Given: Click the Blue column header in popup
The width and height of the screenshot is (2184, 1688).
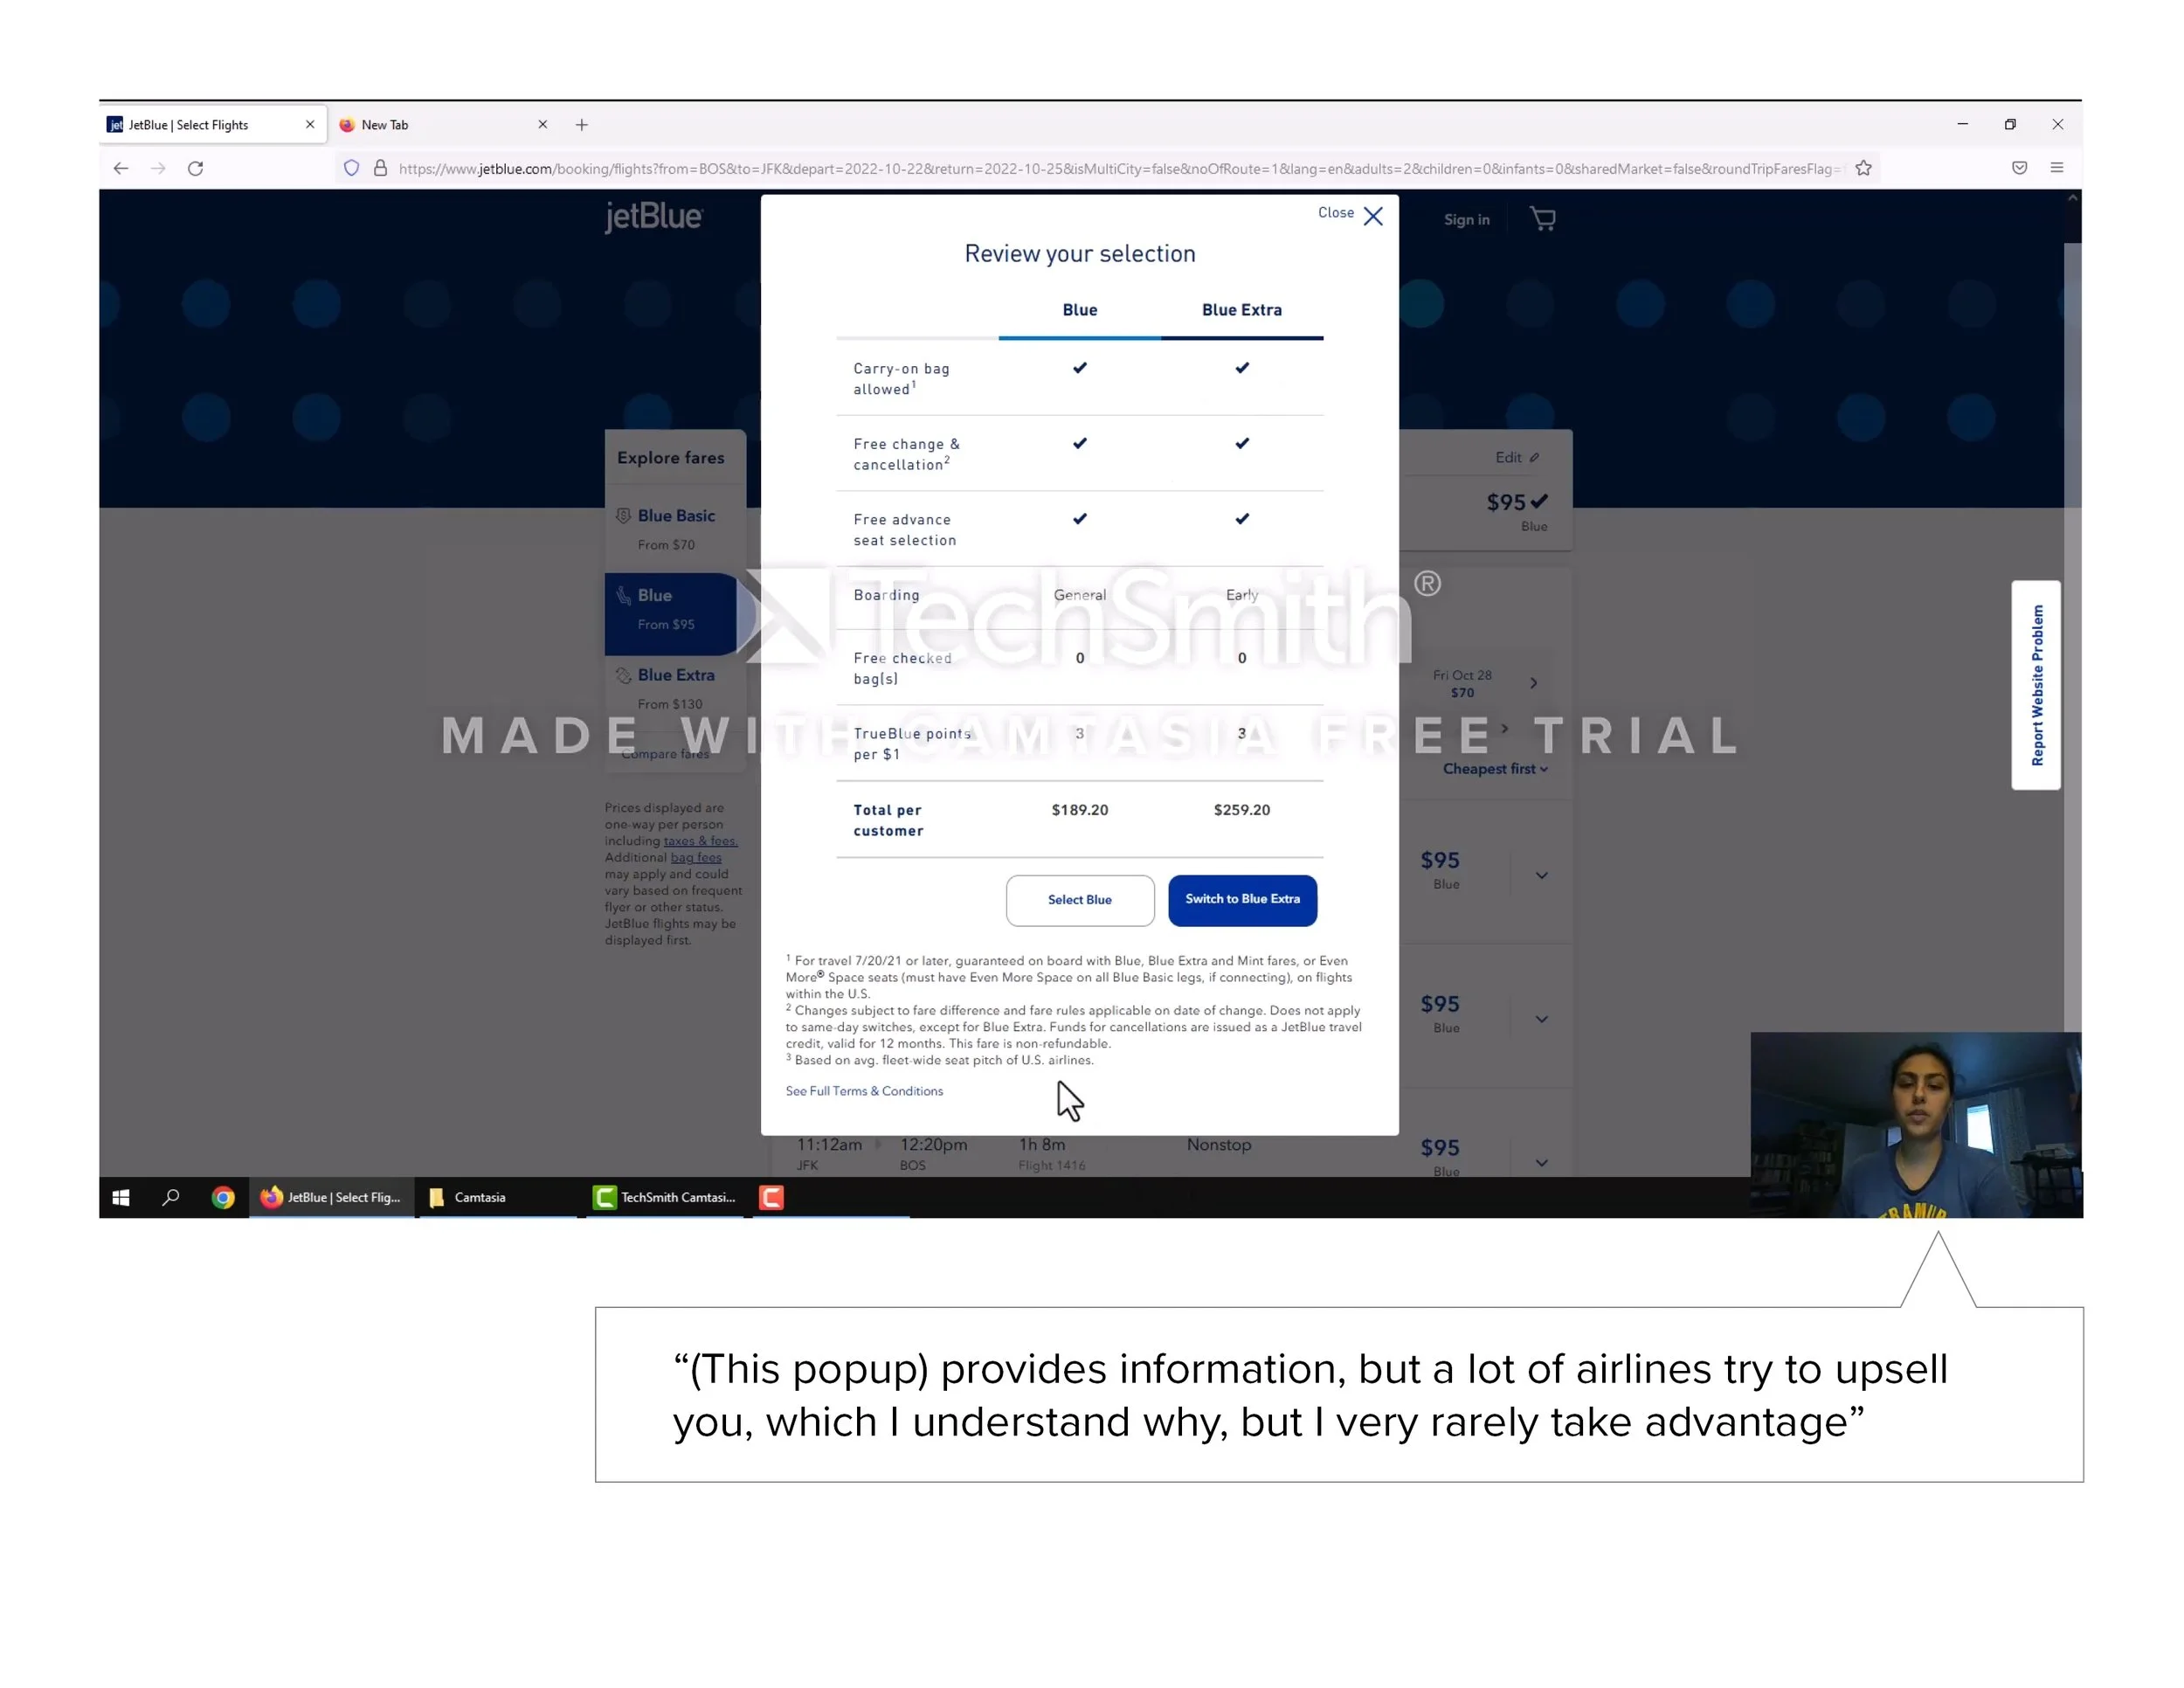Looking at the screenshot, I should click(1079, 310).
